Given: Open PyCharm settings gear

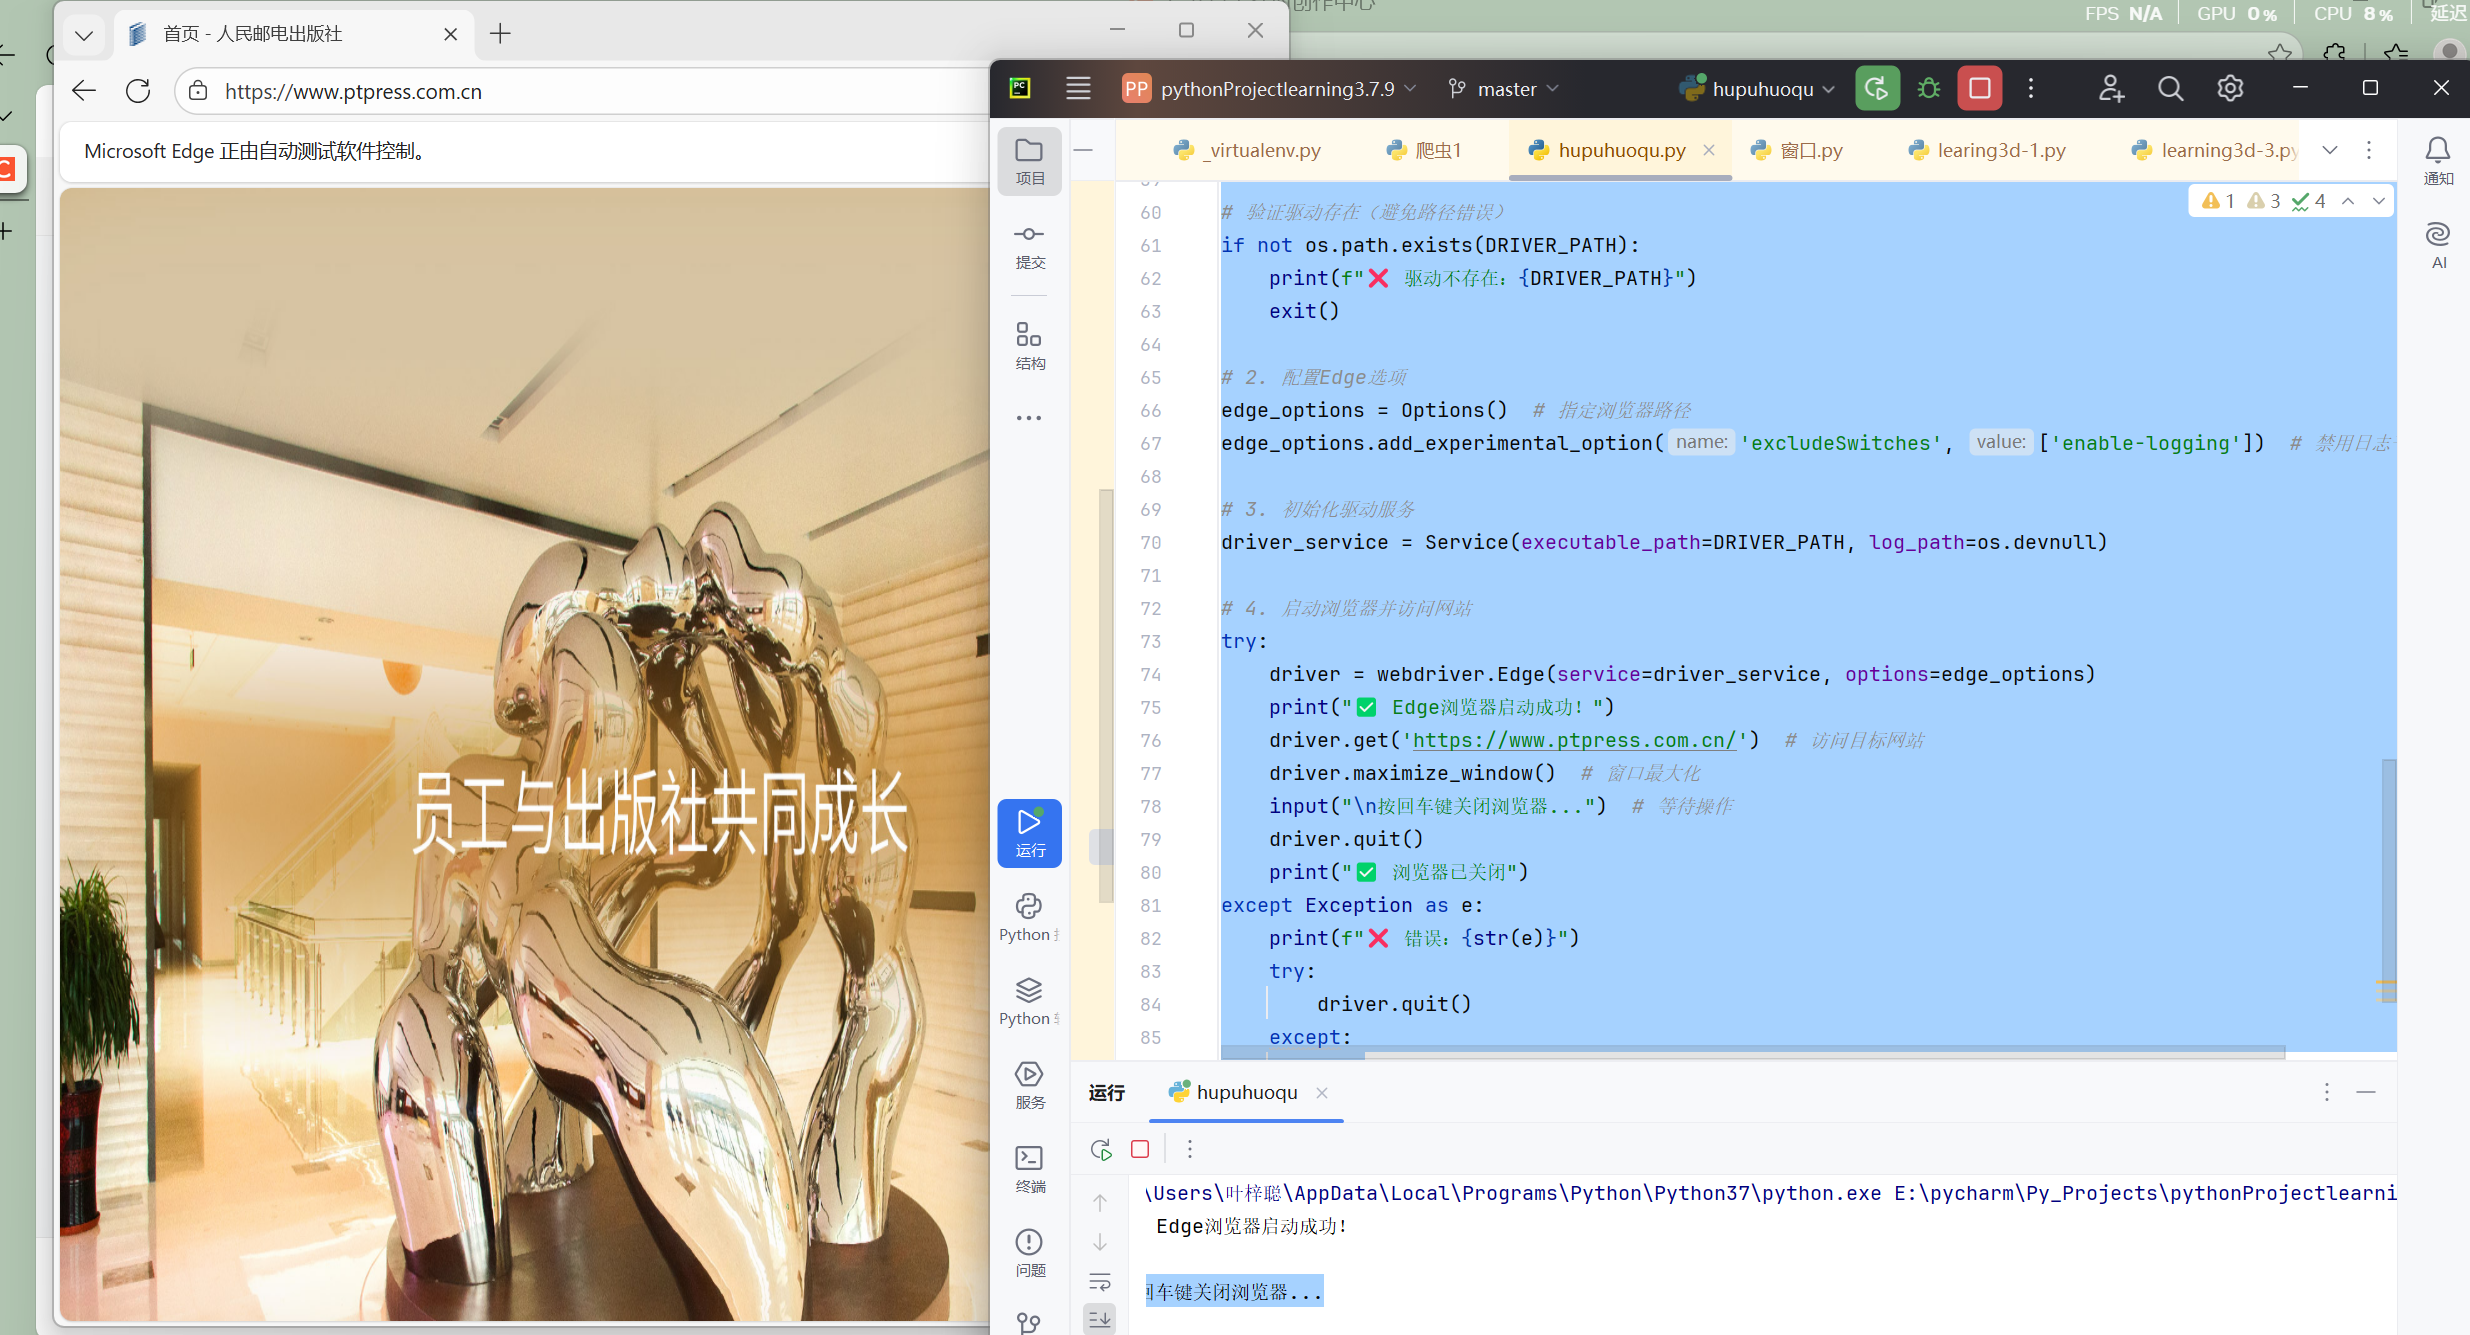Looking at the screenshot, I should (x=2230, y=89).
